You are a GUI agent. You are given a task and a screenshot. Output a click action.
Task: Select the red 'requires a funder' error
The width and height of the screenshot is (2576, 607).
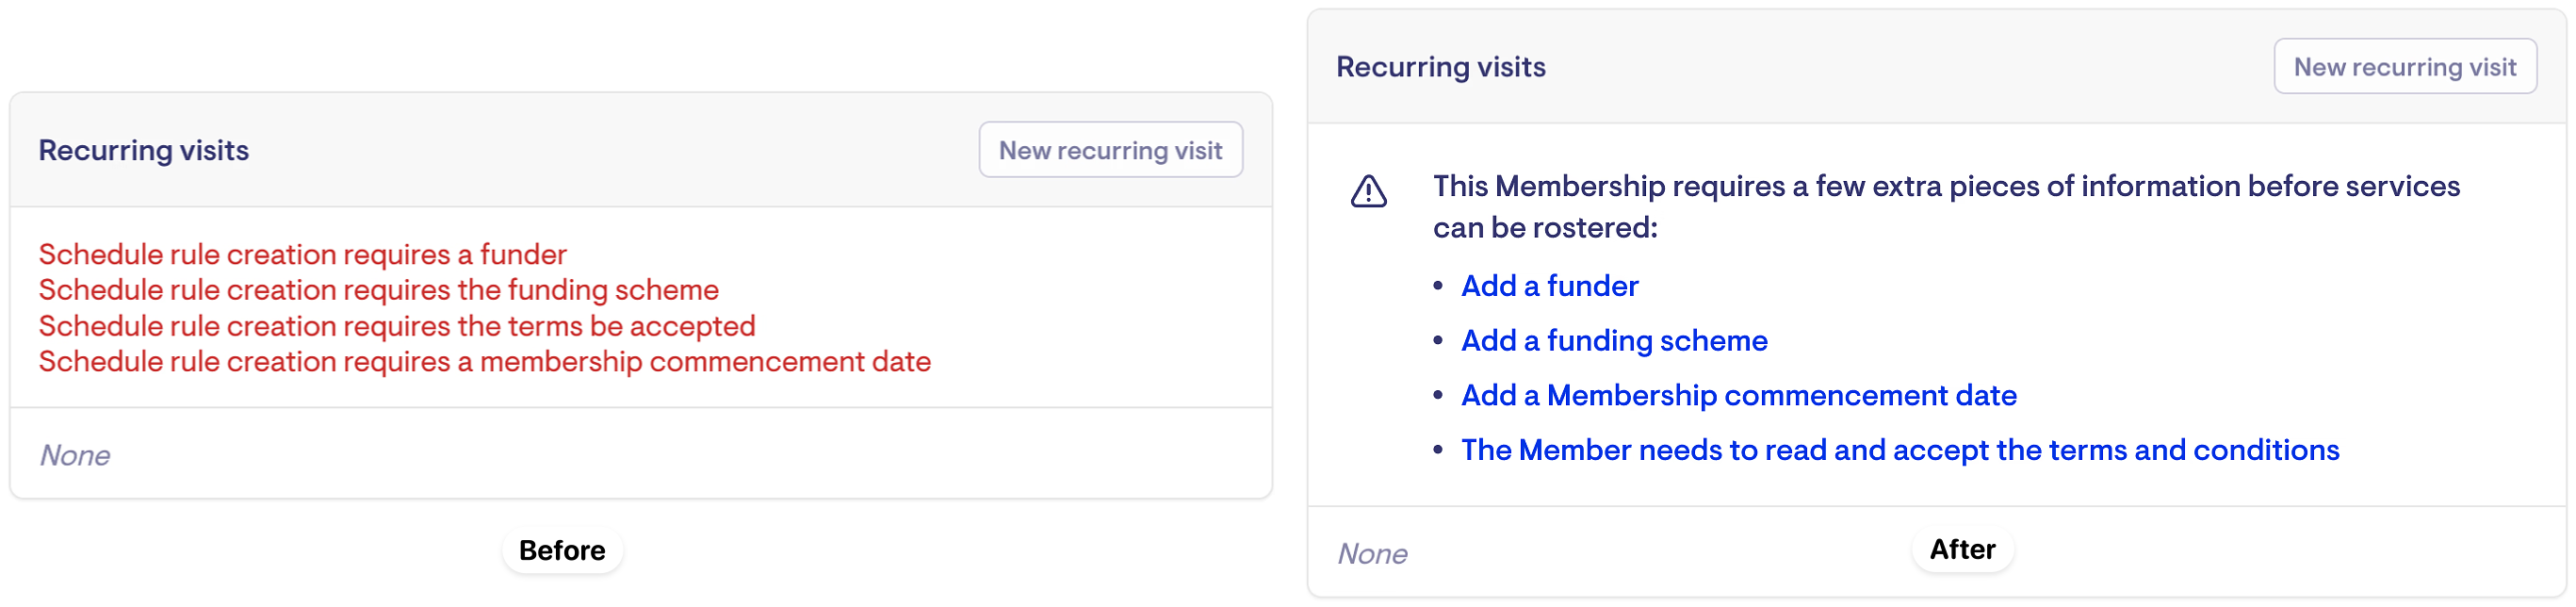point(302,255)
